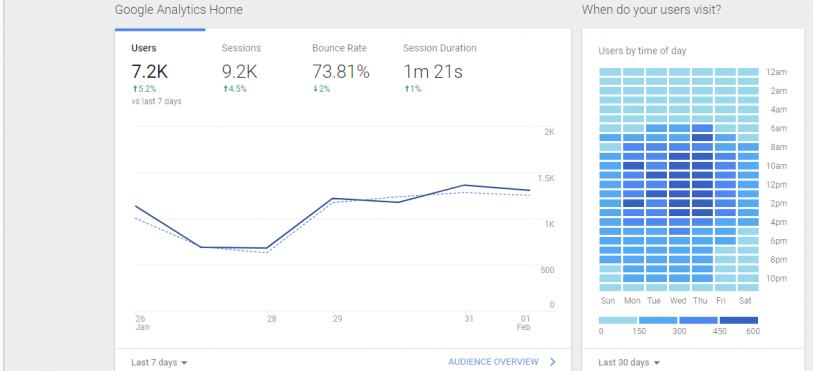Open the Audience Overview link
The image size is (813, 371).
[493, 362]
